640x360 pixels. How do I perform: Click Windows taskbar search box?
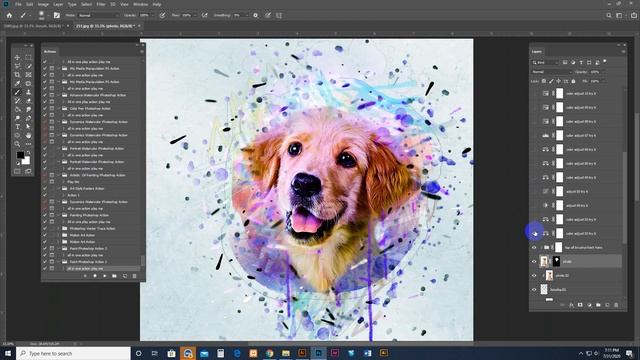tap(73, 353)
